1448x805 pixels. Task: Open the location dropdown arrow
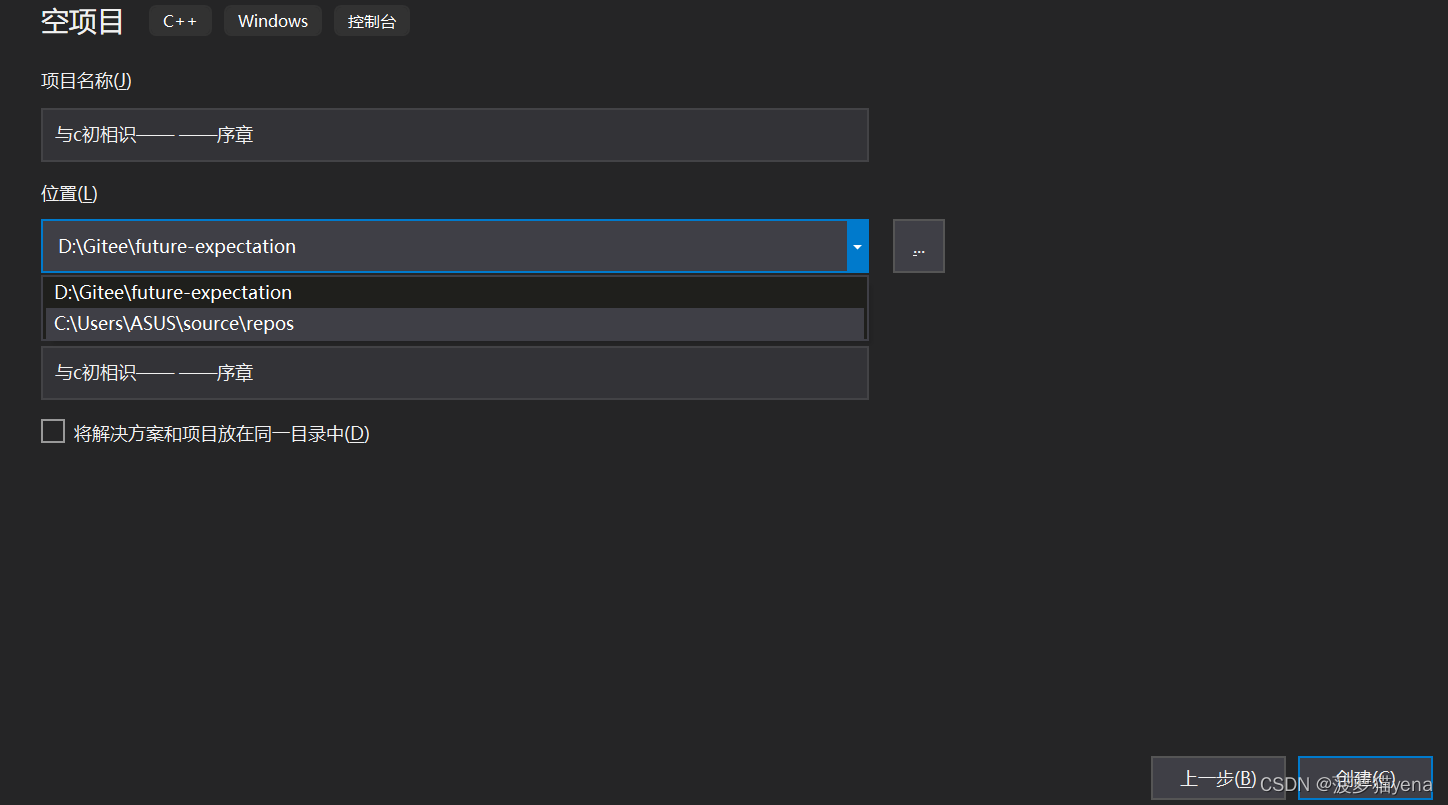tap(857, 246)
